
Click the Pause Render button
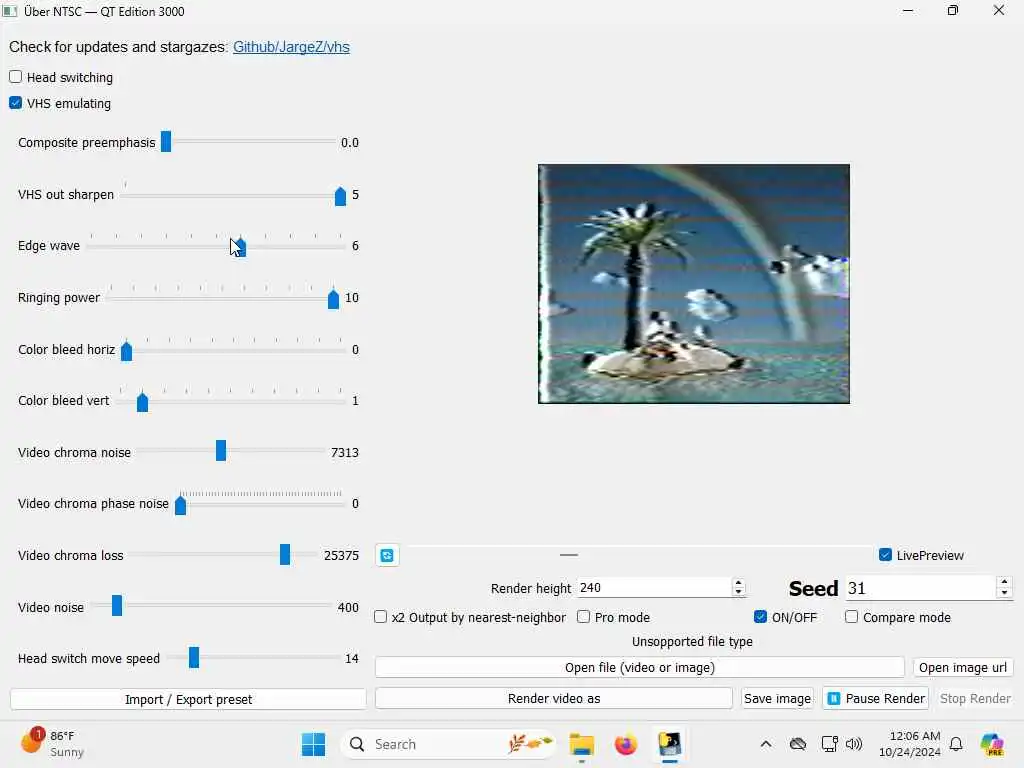876,699
